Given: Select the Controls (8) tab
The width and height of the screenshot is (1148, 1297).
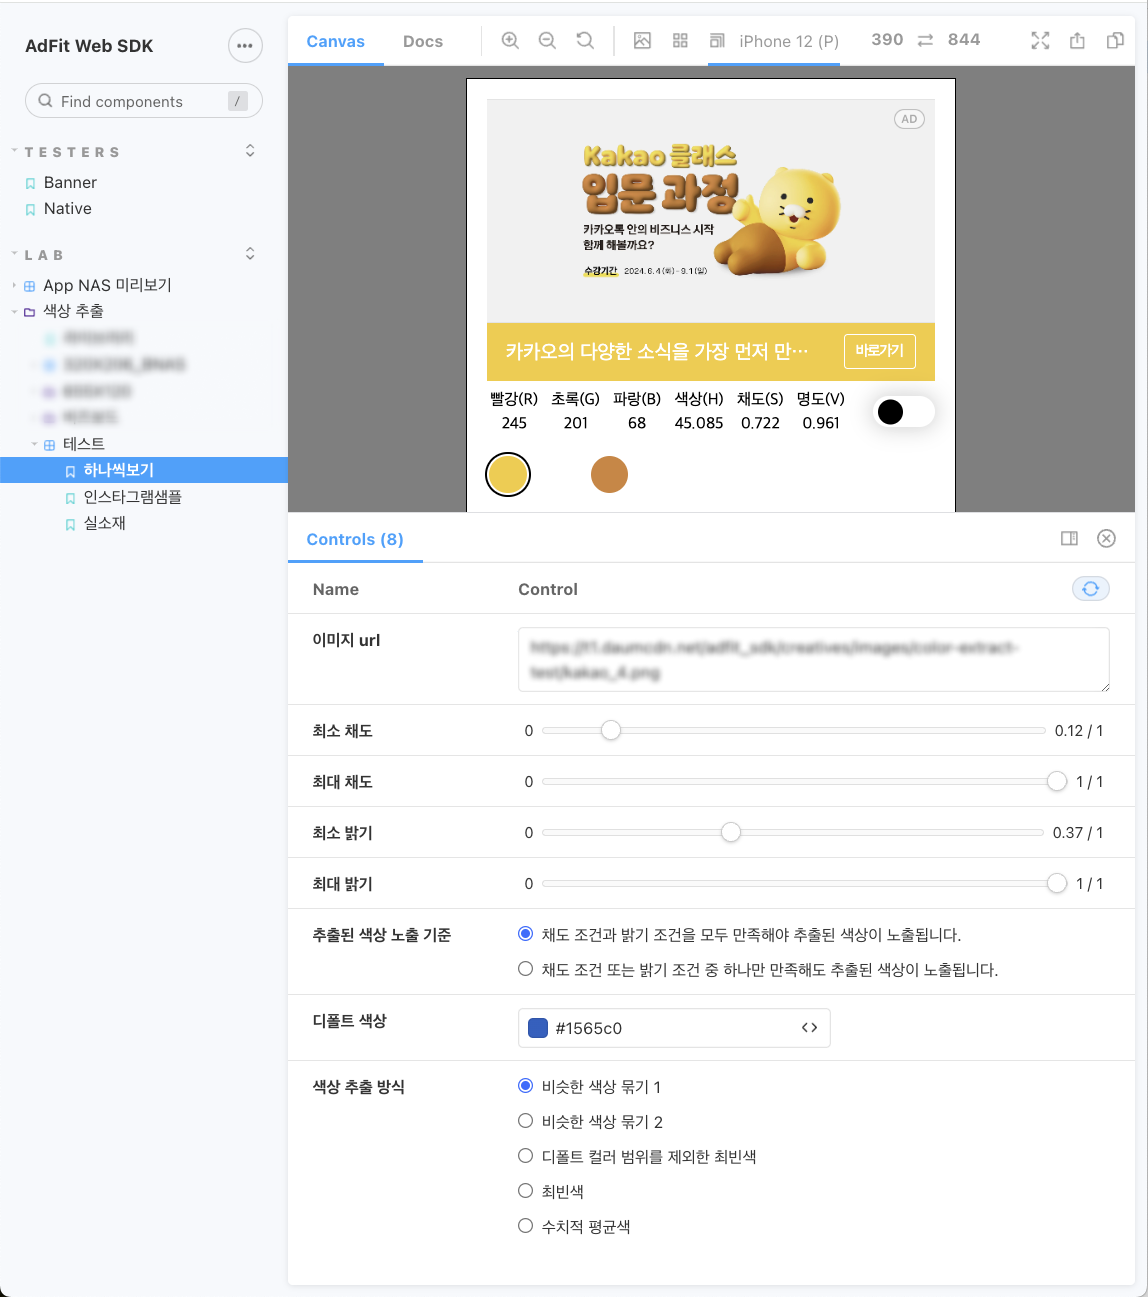Looking at the screenshot, I should 355,539.
